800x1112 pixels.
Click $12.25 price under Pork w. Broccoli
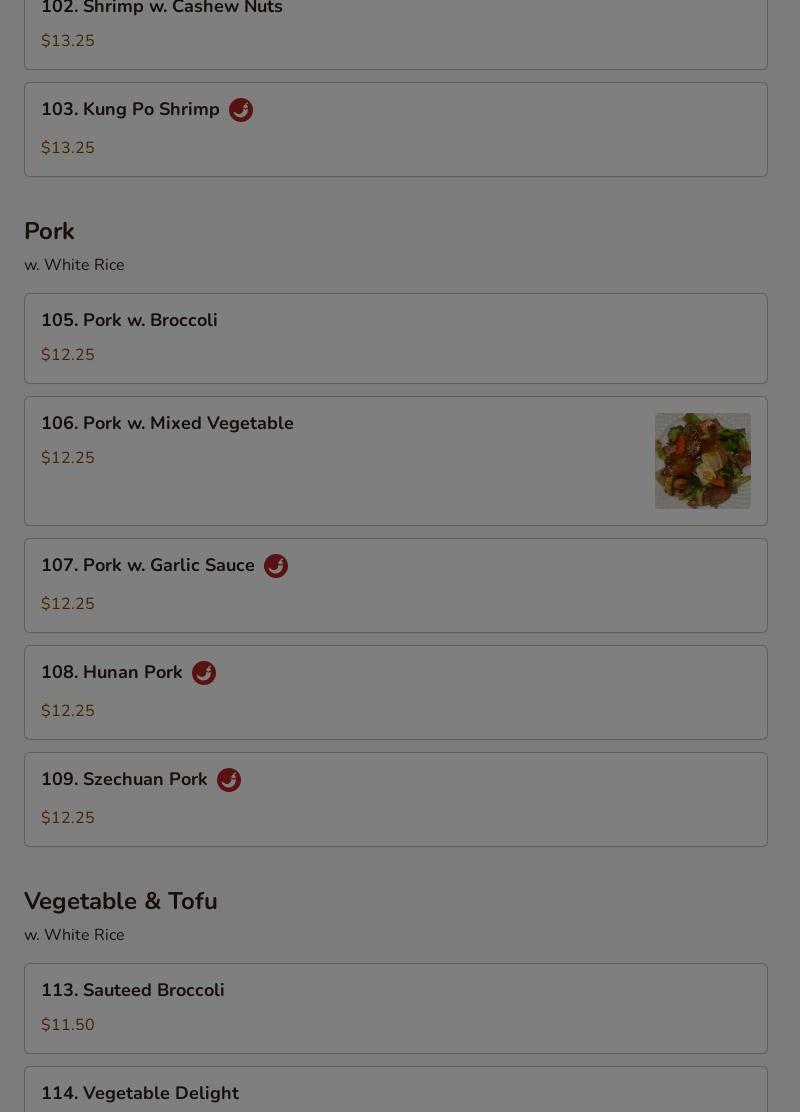(x=68, y=355)
